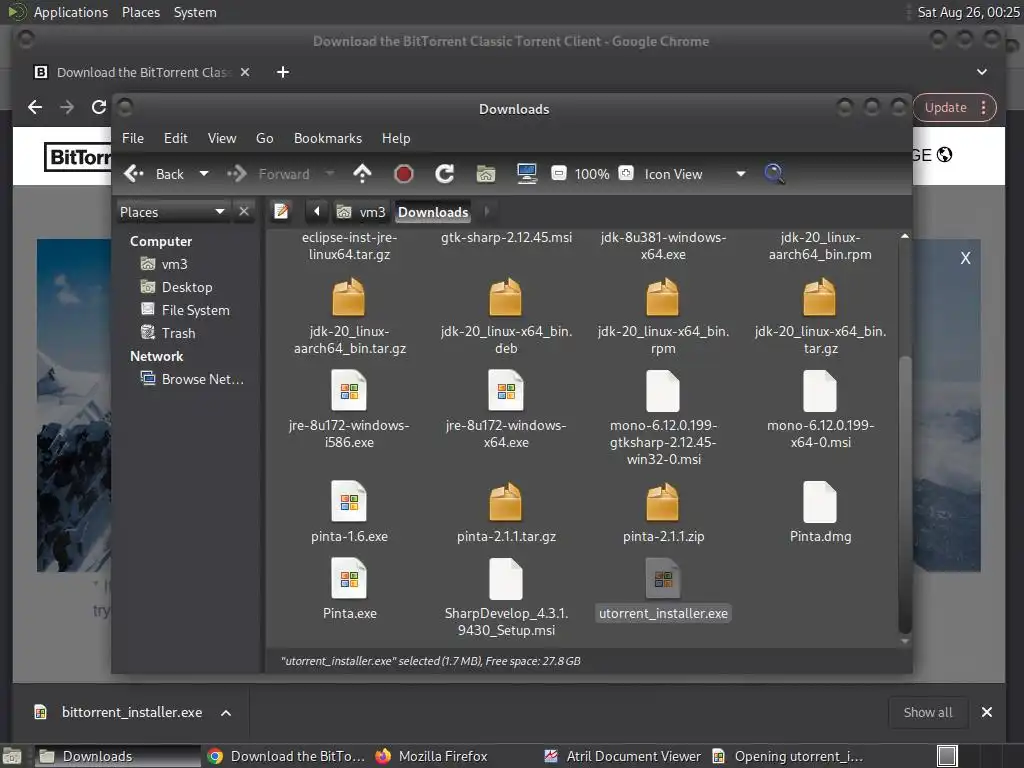Click the utorrent_installer.exe file icon
The height and width of the screenshot is (768, 1024).
point(662,579)
